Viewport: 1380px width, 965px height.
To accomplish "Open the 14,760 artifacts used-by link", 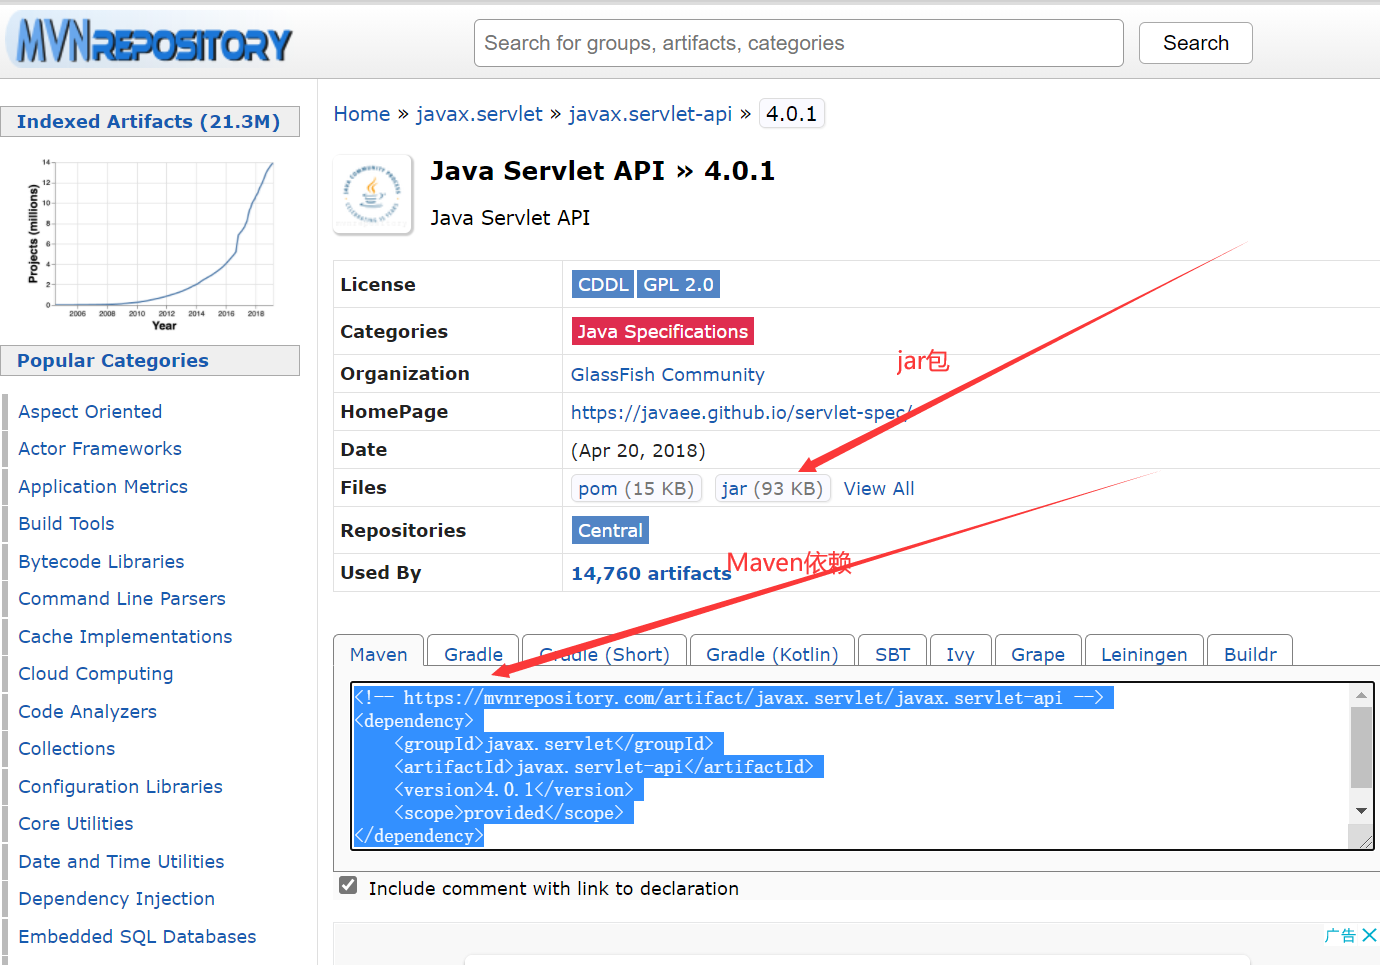I will coord(651,573).
